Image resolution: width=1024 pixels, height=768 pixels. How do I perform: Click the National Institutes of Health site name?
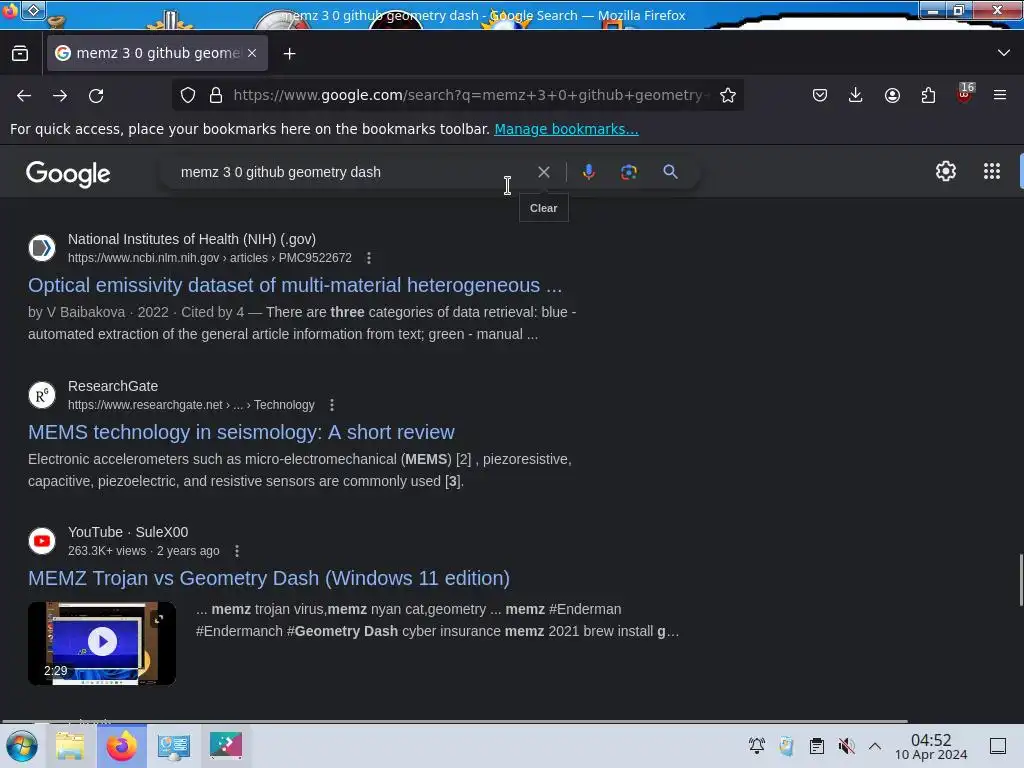click(192, 240)
